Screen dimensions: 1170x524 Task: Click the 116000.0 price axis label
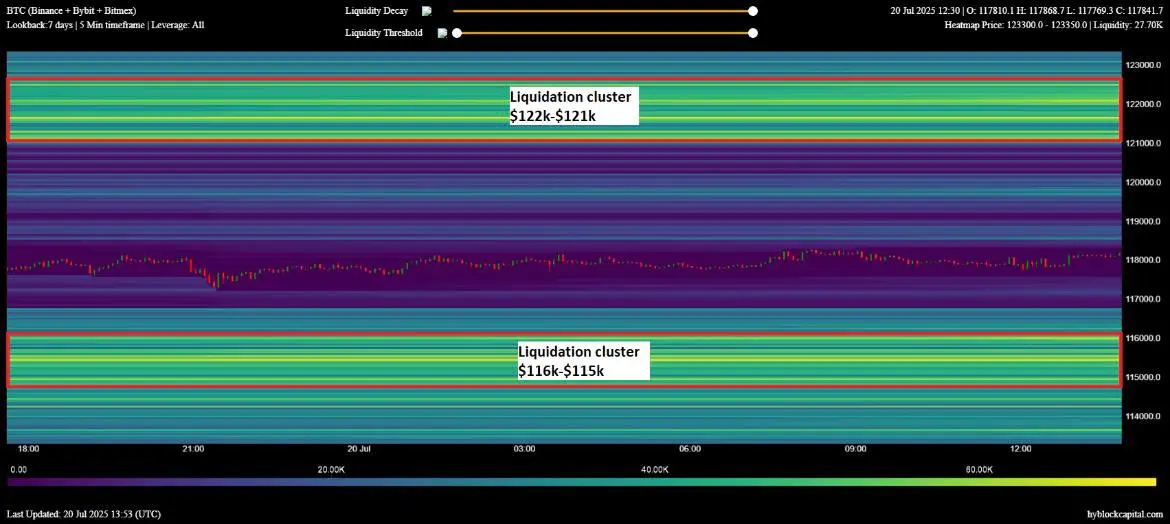pyautogui.click(x=1143, y=338)
